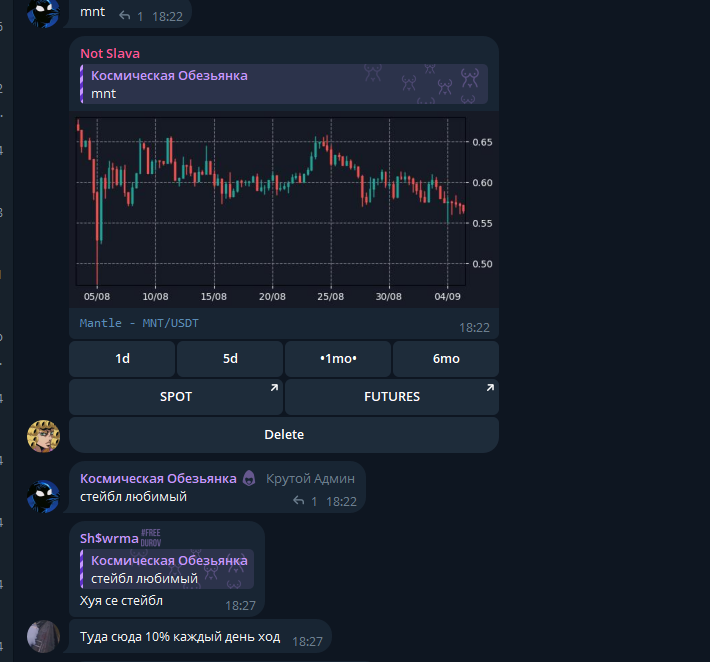Click reply arrow on top mnt message
710x662 pixels.
click(125, 16)
